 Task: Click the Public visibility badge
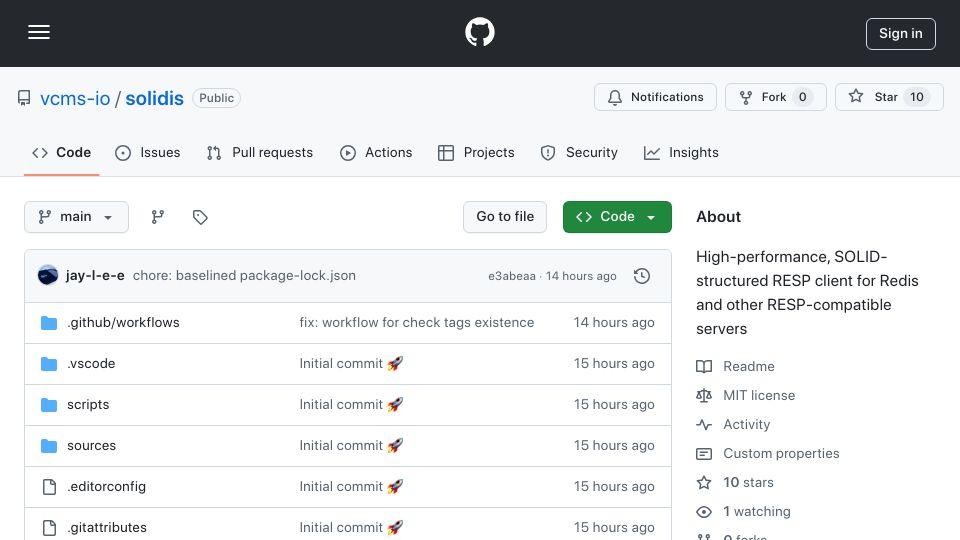coord(216,98)
